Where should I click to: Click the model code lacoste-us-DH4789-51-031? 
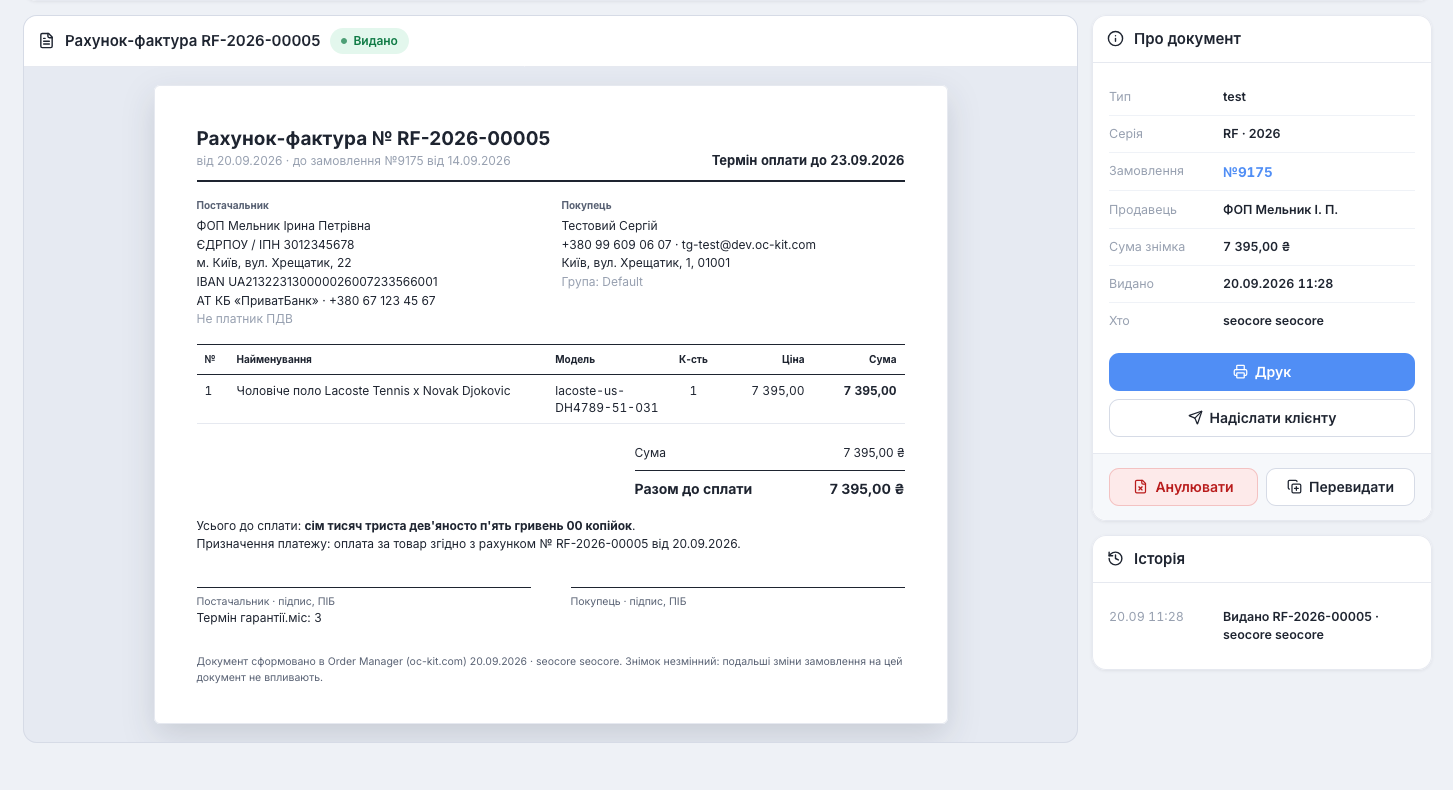pyautogui.click(x=607, y=399)
